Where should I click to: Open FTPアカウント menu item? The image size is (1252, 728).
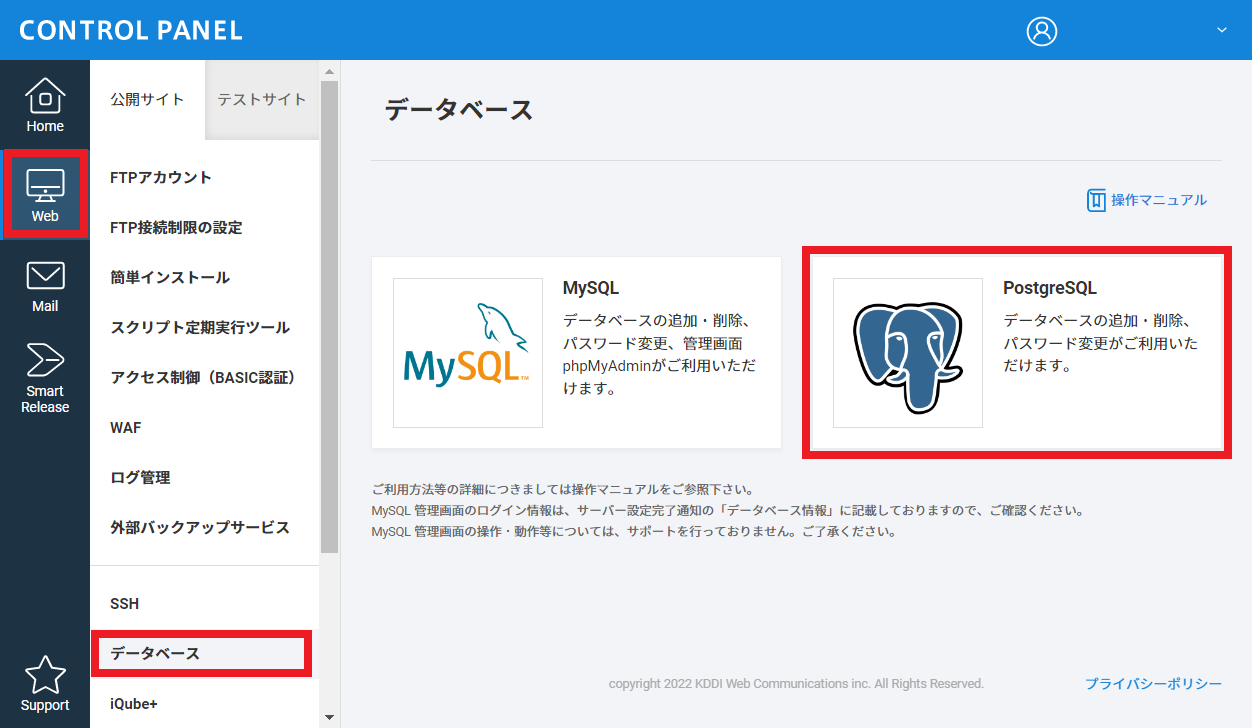[x=161, y=178]
